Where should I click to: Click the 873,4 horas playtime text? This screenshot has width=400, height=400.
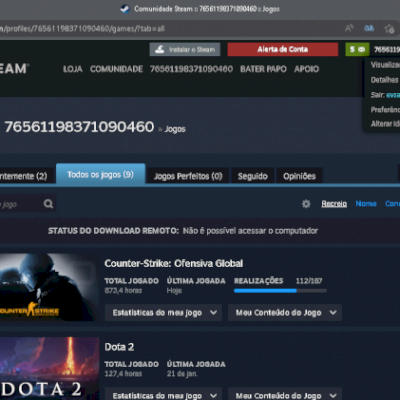click(x=123, y=290)
